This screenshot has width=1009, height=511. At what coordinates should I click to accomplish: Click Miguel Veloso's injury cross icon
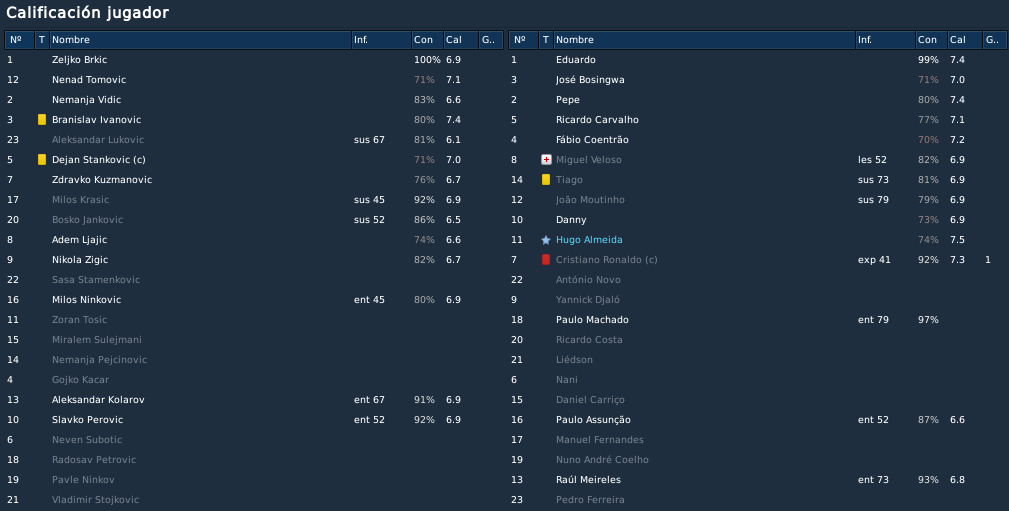(546, 160)
